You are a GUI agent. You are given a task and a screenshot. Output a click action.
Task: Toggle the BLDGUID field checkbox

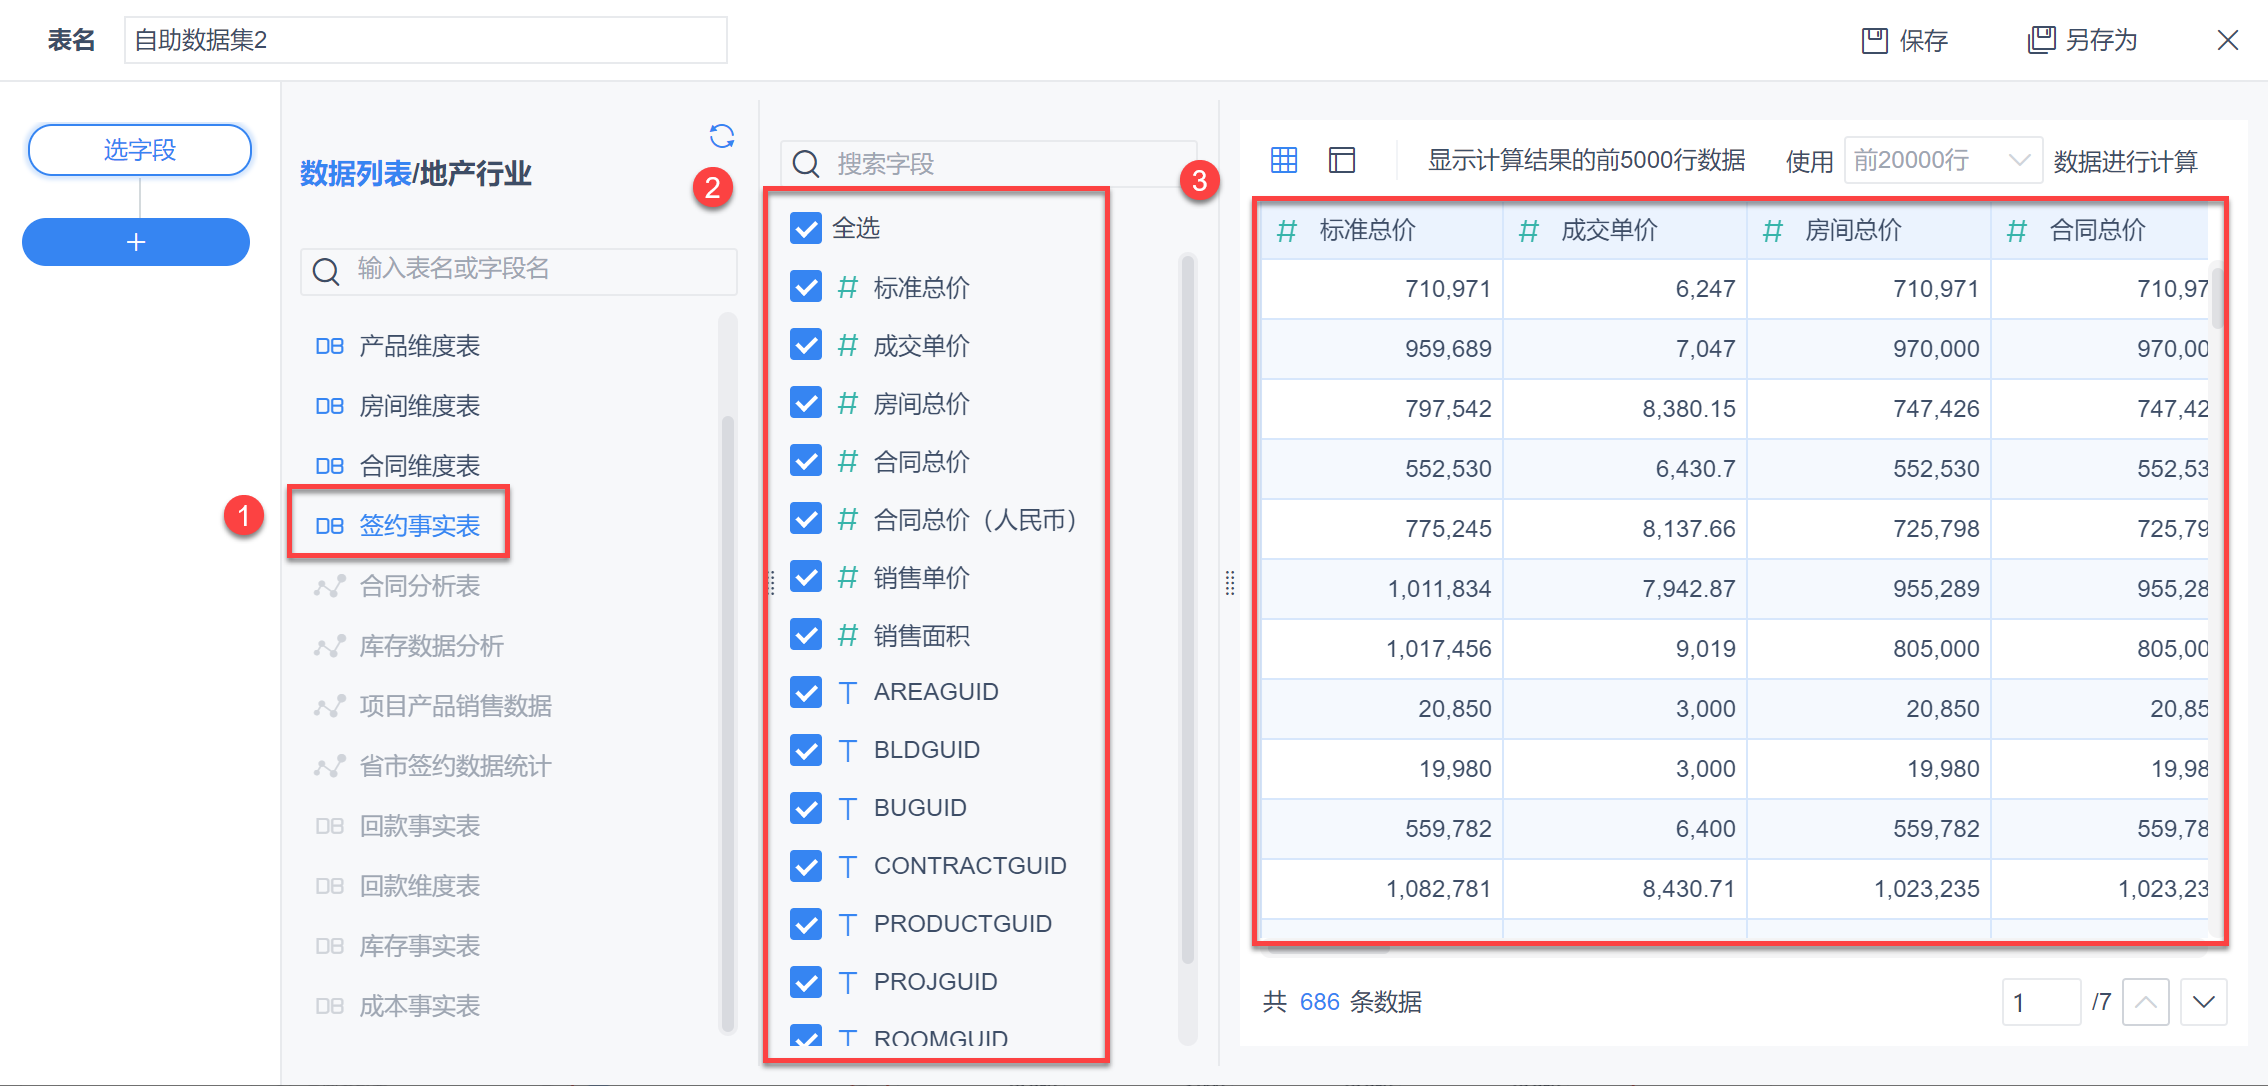tap(806, 750)
